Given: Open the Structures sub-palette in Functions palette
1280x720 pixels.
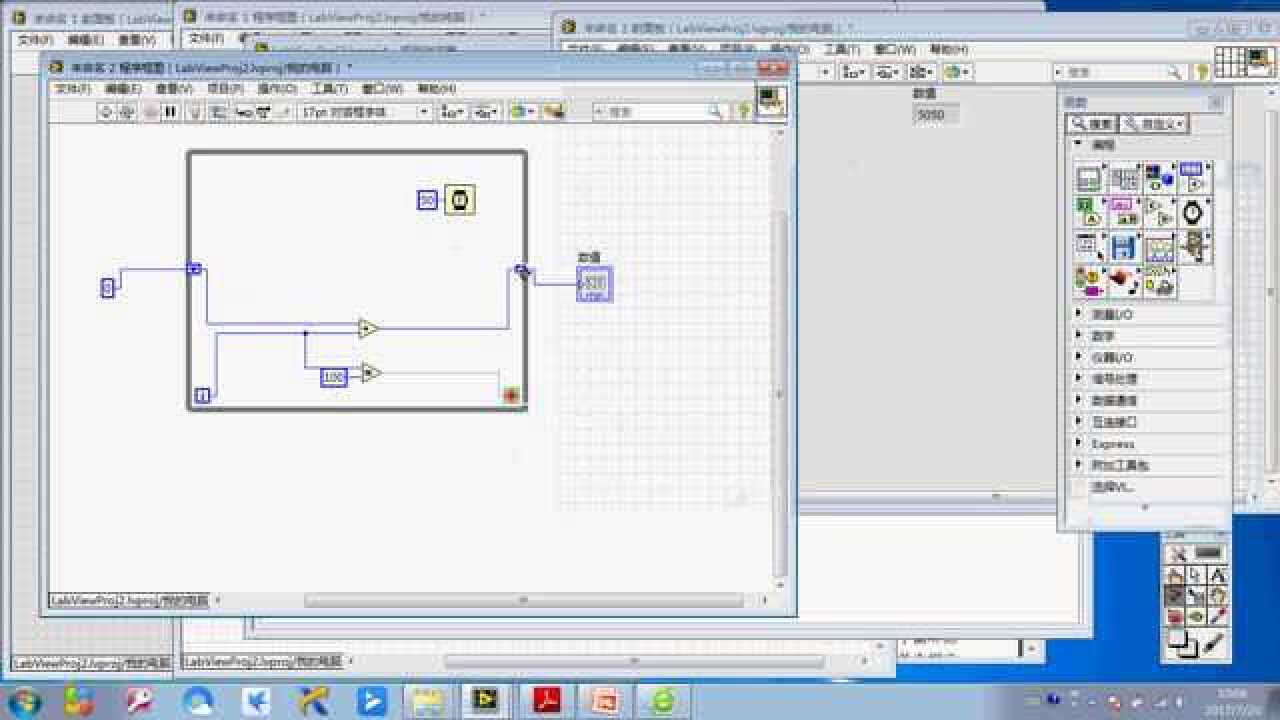Looking at the screenshot, I should (x=1089, y=179).
